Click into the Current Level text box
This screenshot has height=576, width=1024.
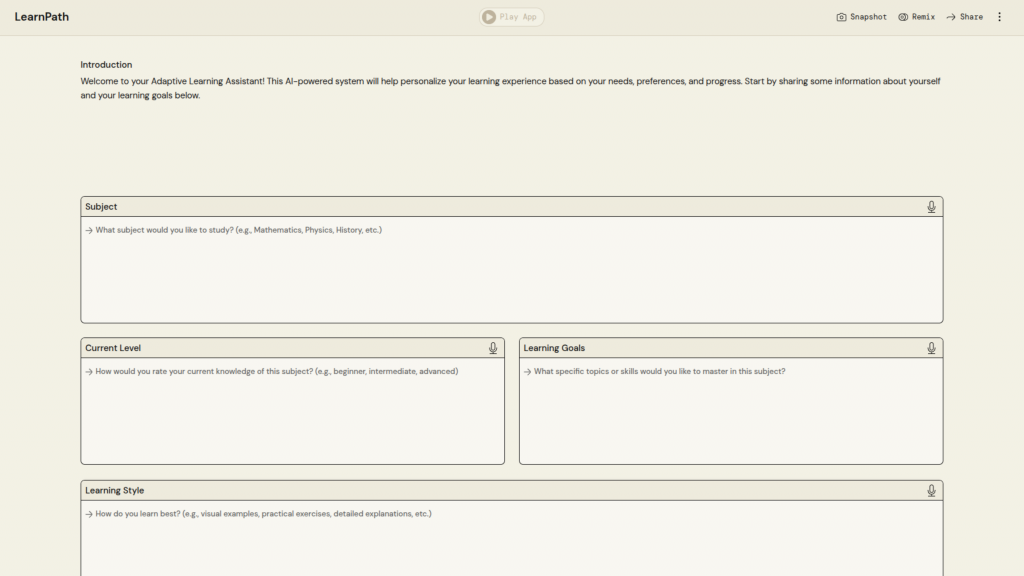pos(292,411)
